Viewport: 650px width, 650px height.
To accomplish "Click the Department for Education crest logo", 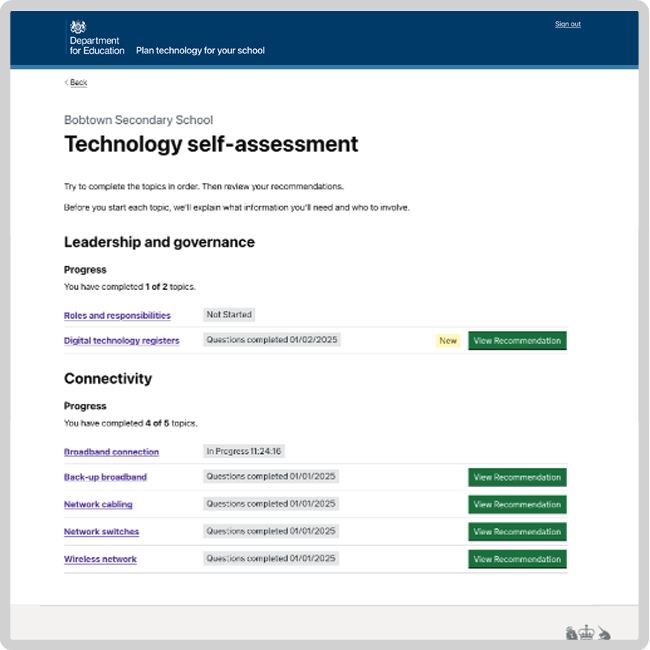I will pos(79,28).
